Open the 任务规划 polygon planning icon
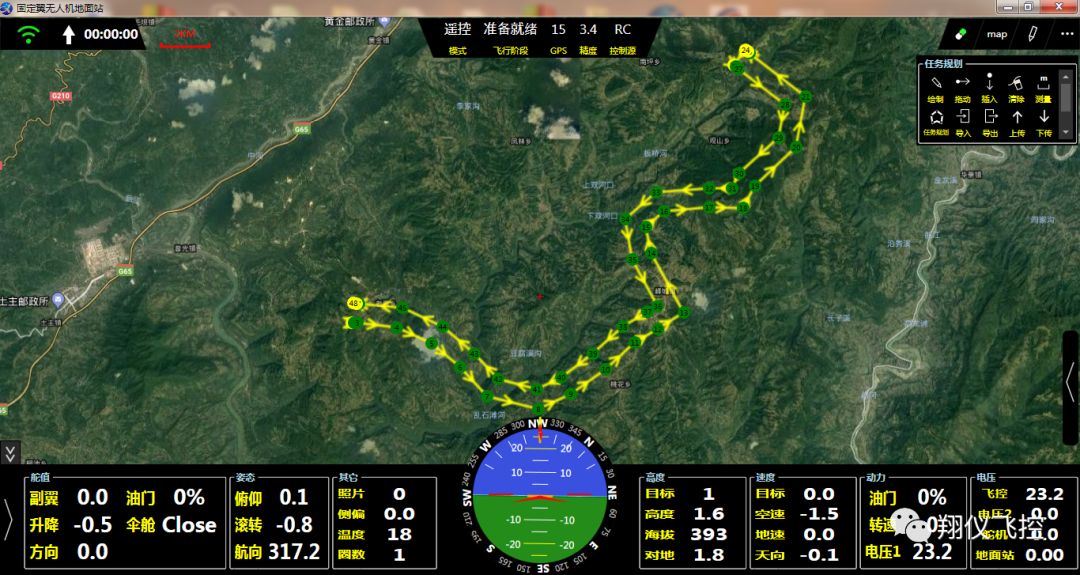1080x575 pixels. pyautogui.click(x=936, y=118)
